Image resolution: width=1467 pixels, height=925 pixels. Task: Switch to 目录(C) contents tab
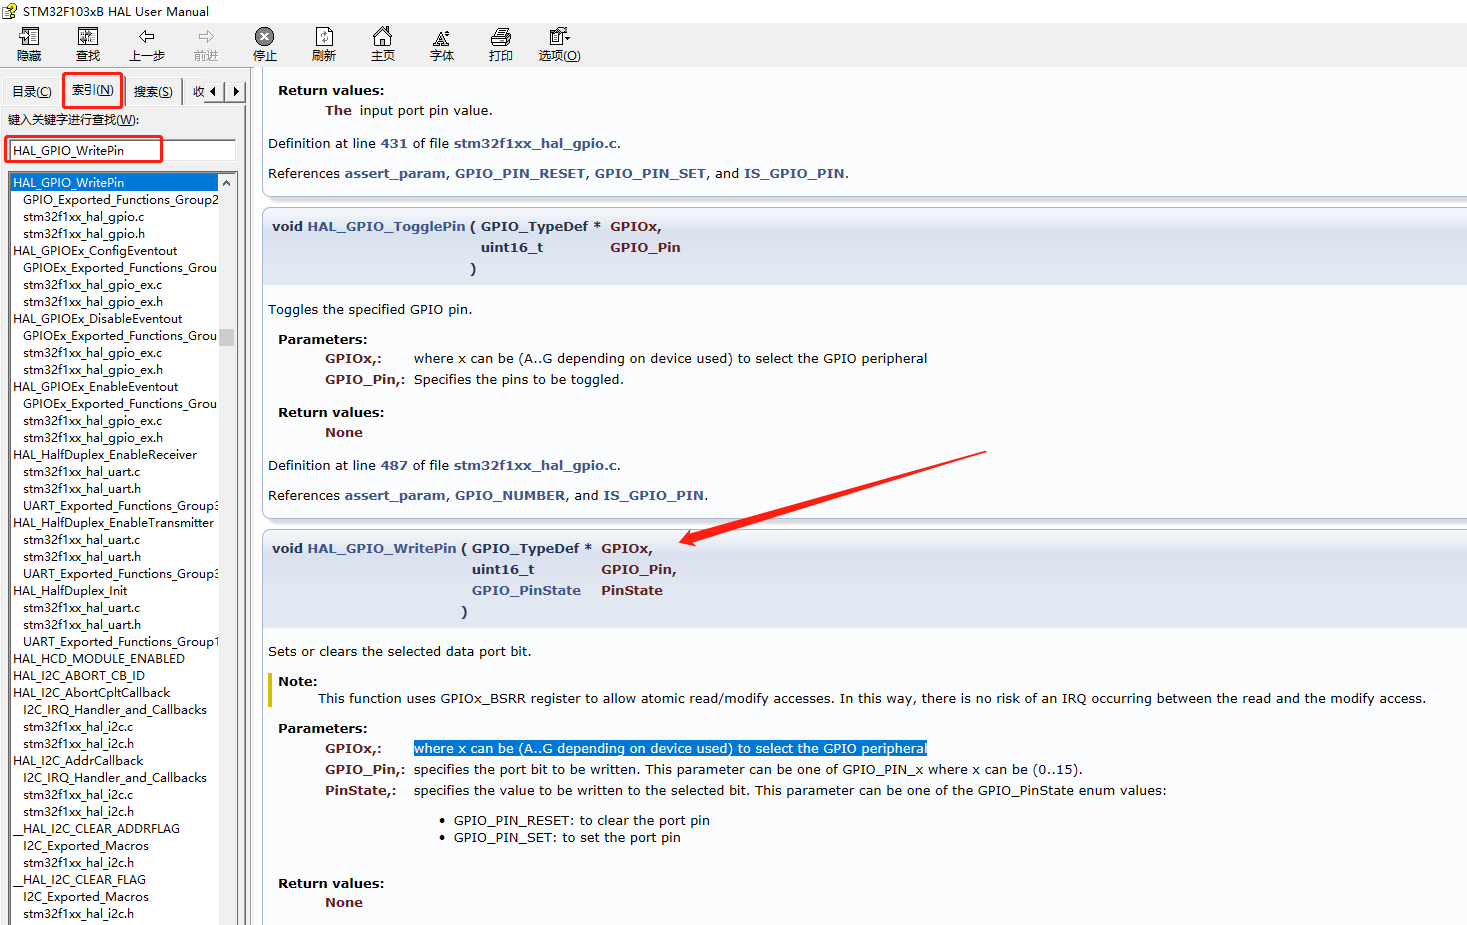(x=32, y=92)
